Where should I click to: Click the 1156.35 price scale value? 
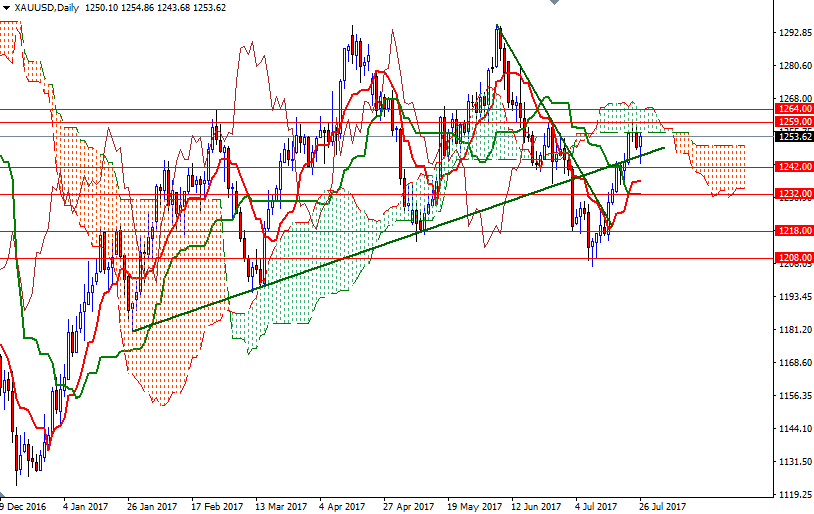tap(795, 396)
